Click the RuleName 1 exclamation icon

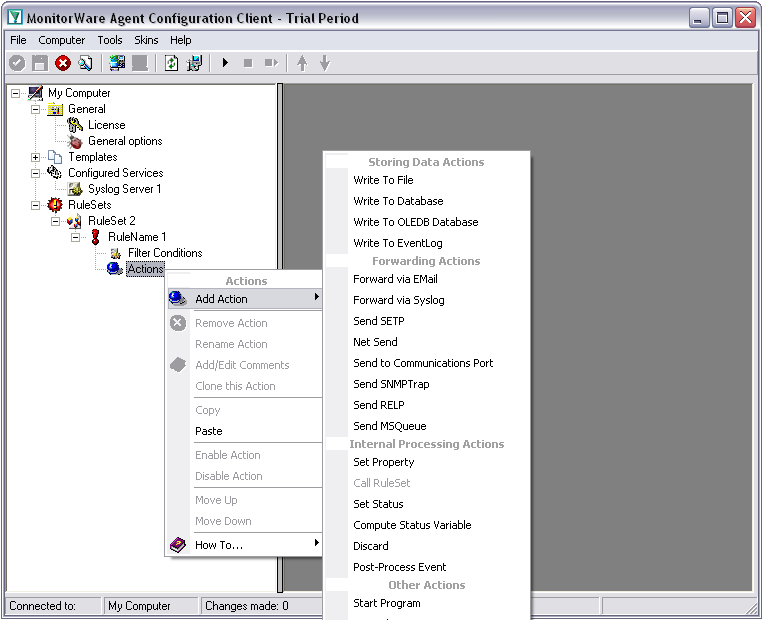[95, 237]
